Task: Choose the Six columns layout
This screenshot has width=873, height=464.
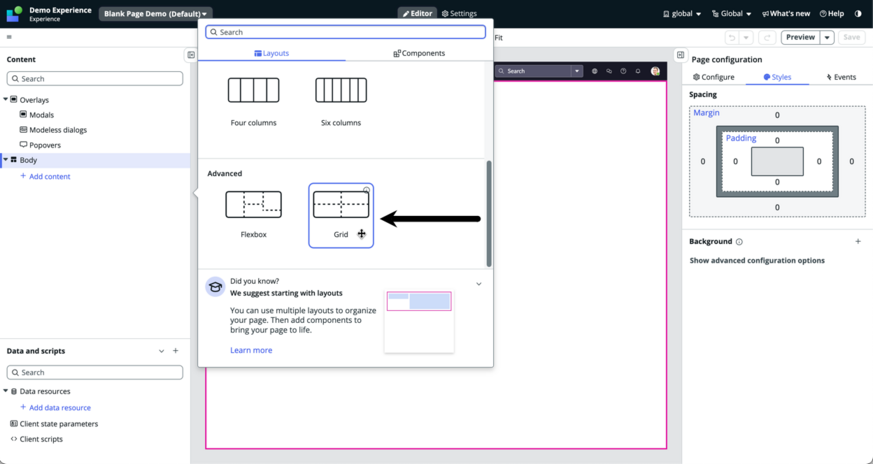Action: pos(341,100)
